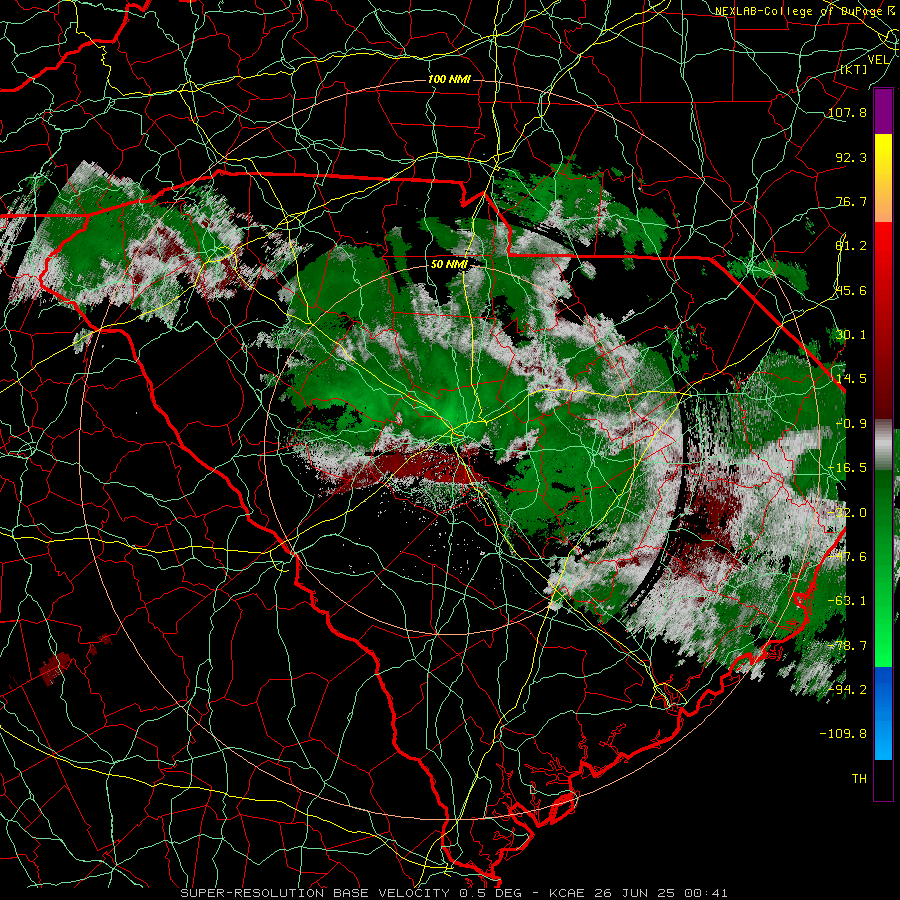Click the 76.7 scale value

point(851,201)
